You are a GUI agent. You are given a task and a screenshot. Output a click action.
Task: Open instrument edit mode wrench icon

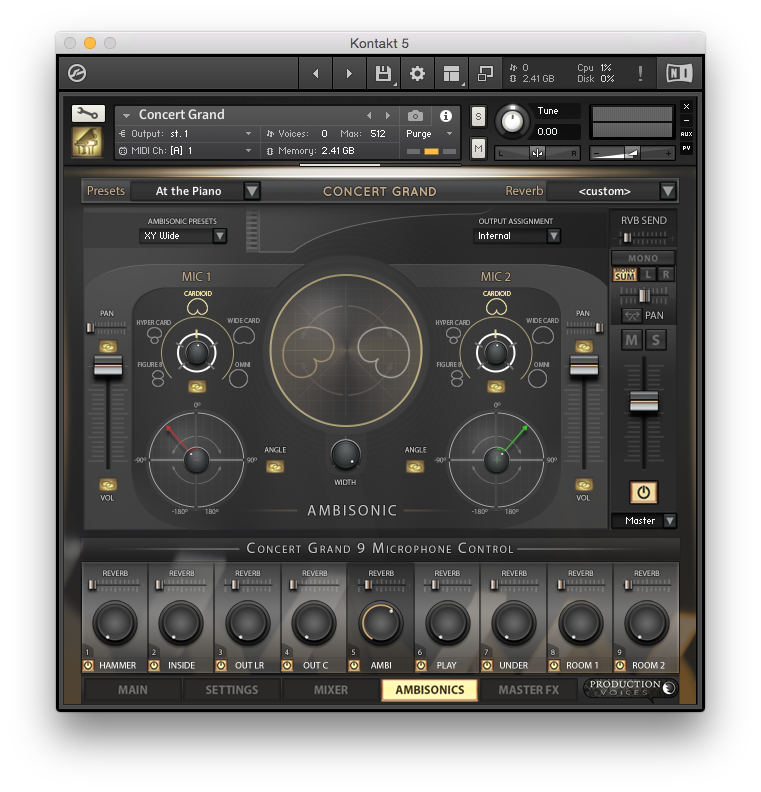(88, 113)
